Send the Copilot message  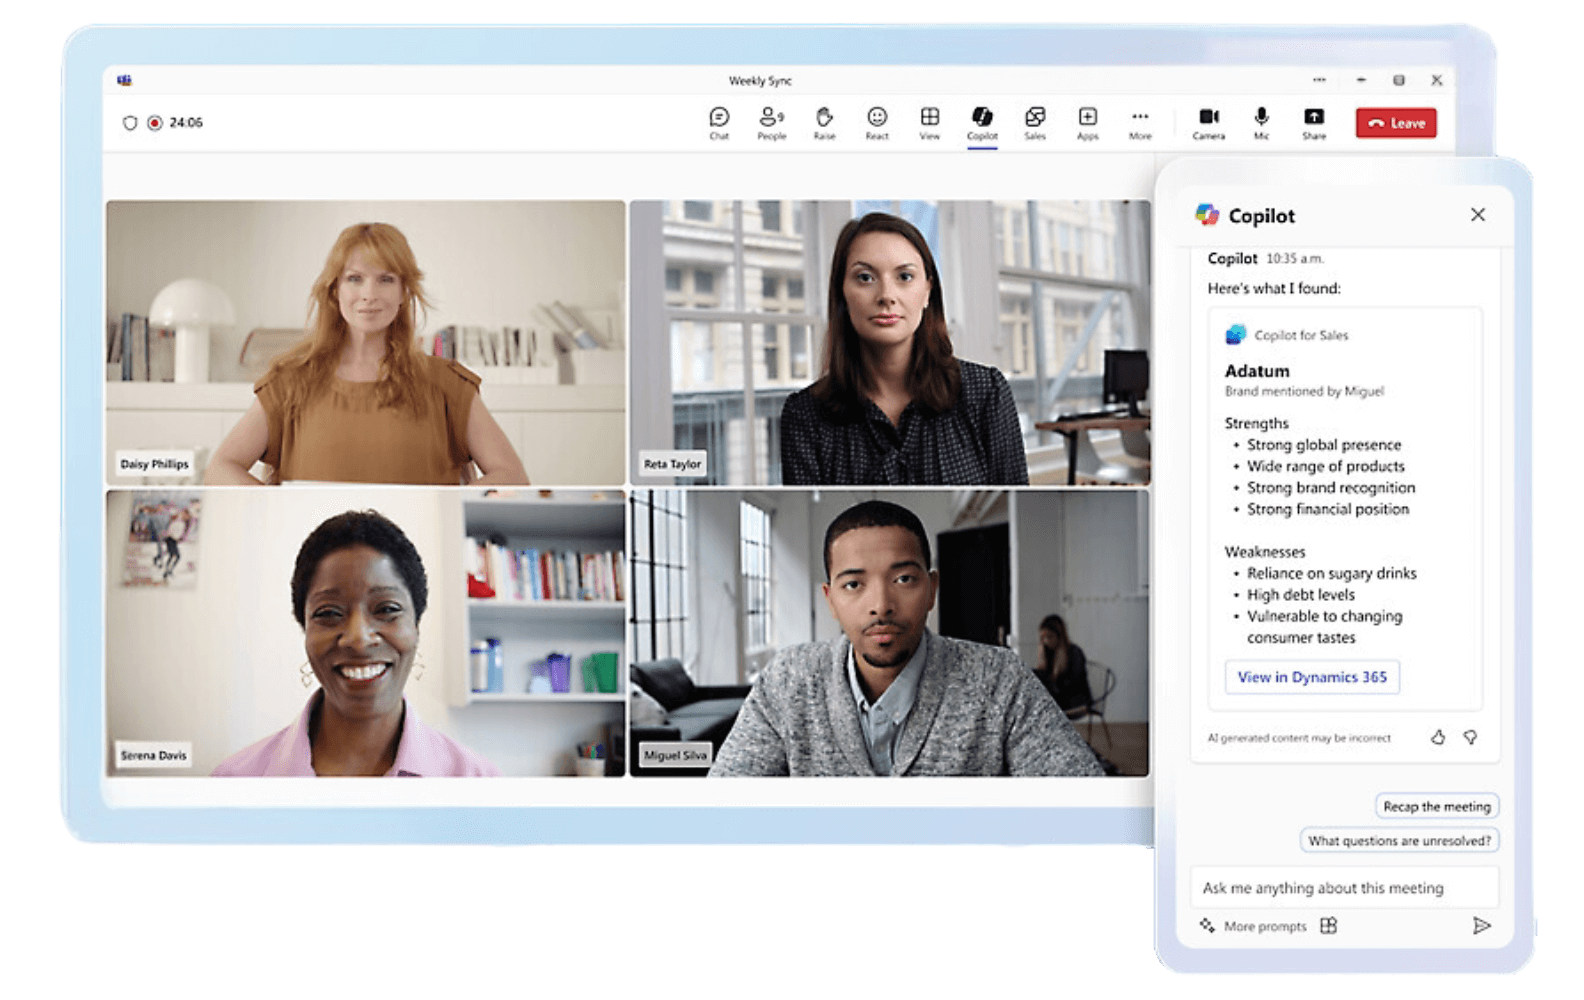coord(1481,926)
